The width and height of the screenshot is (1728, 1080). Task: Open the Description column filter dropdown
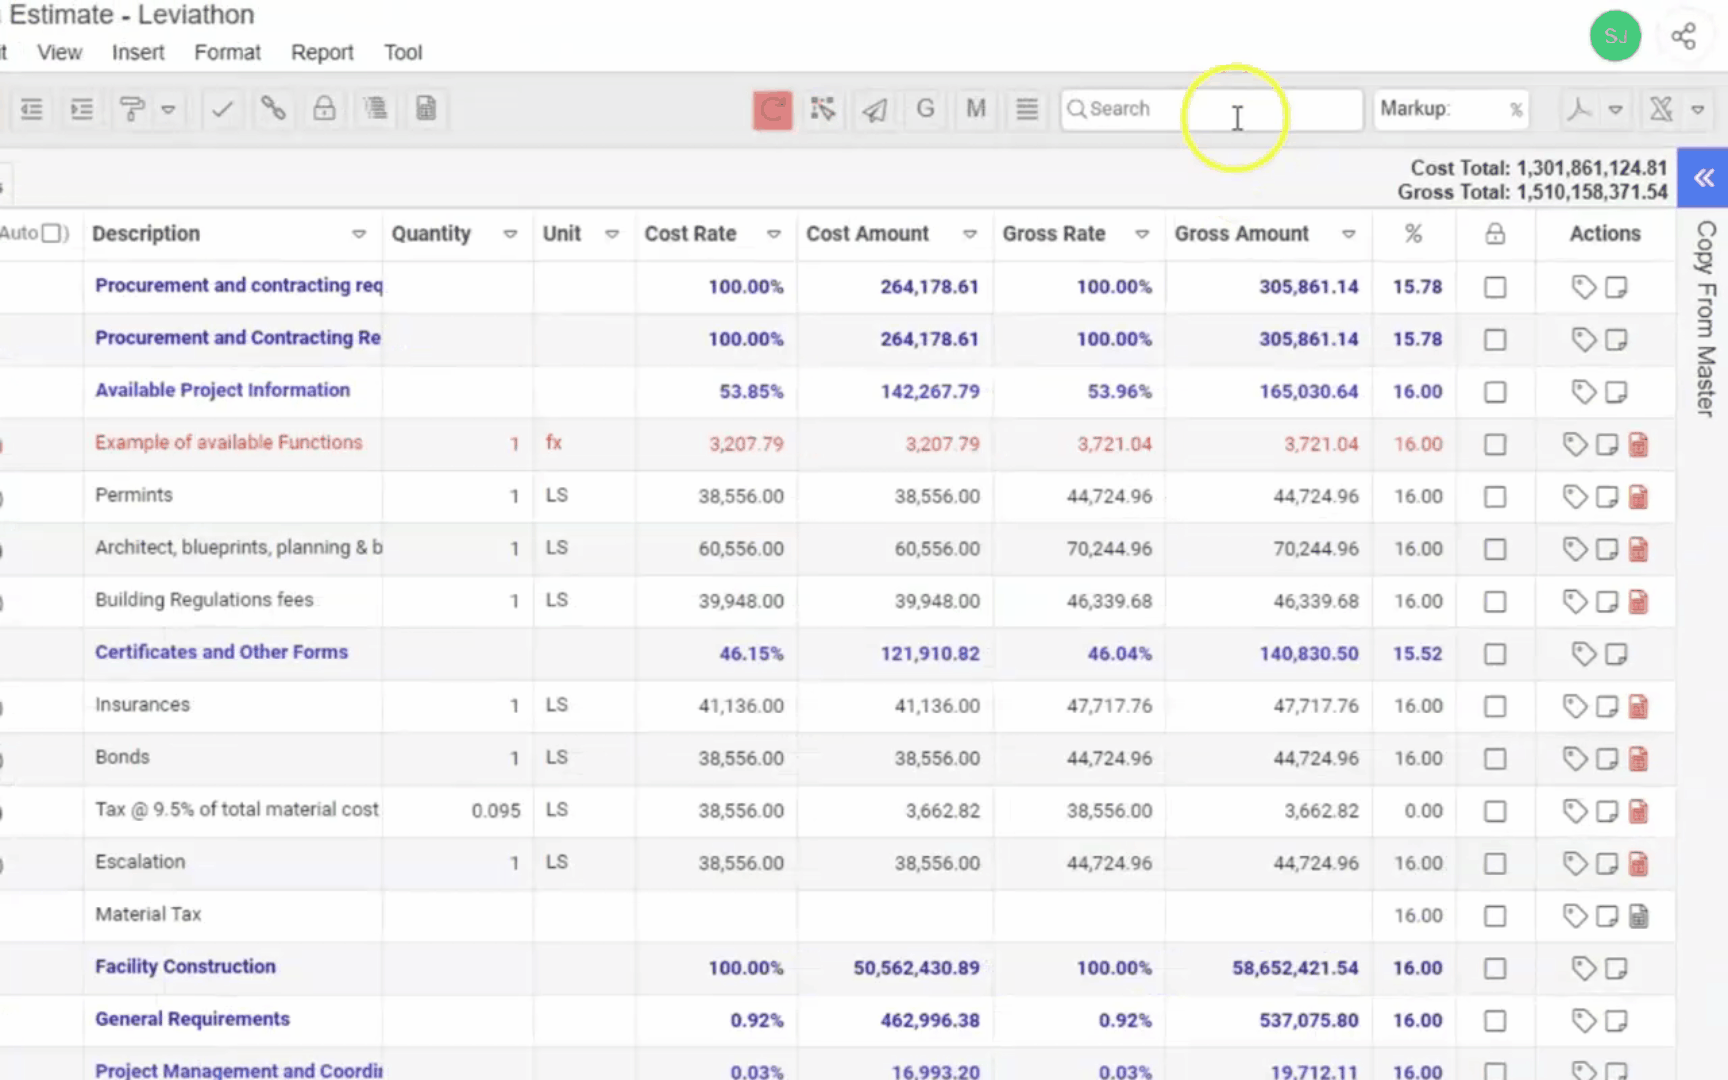pyautogui.click(x=358, y=235)
